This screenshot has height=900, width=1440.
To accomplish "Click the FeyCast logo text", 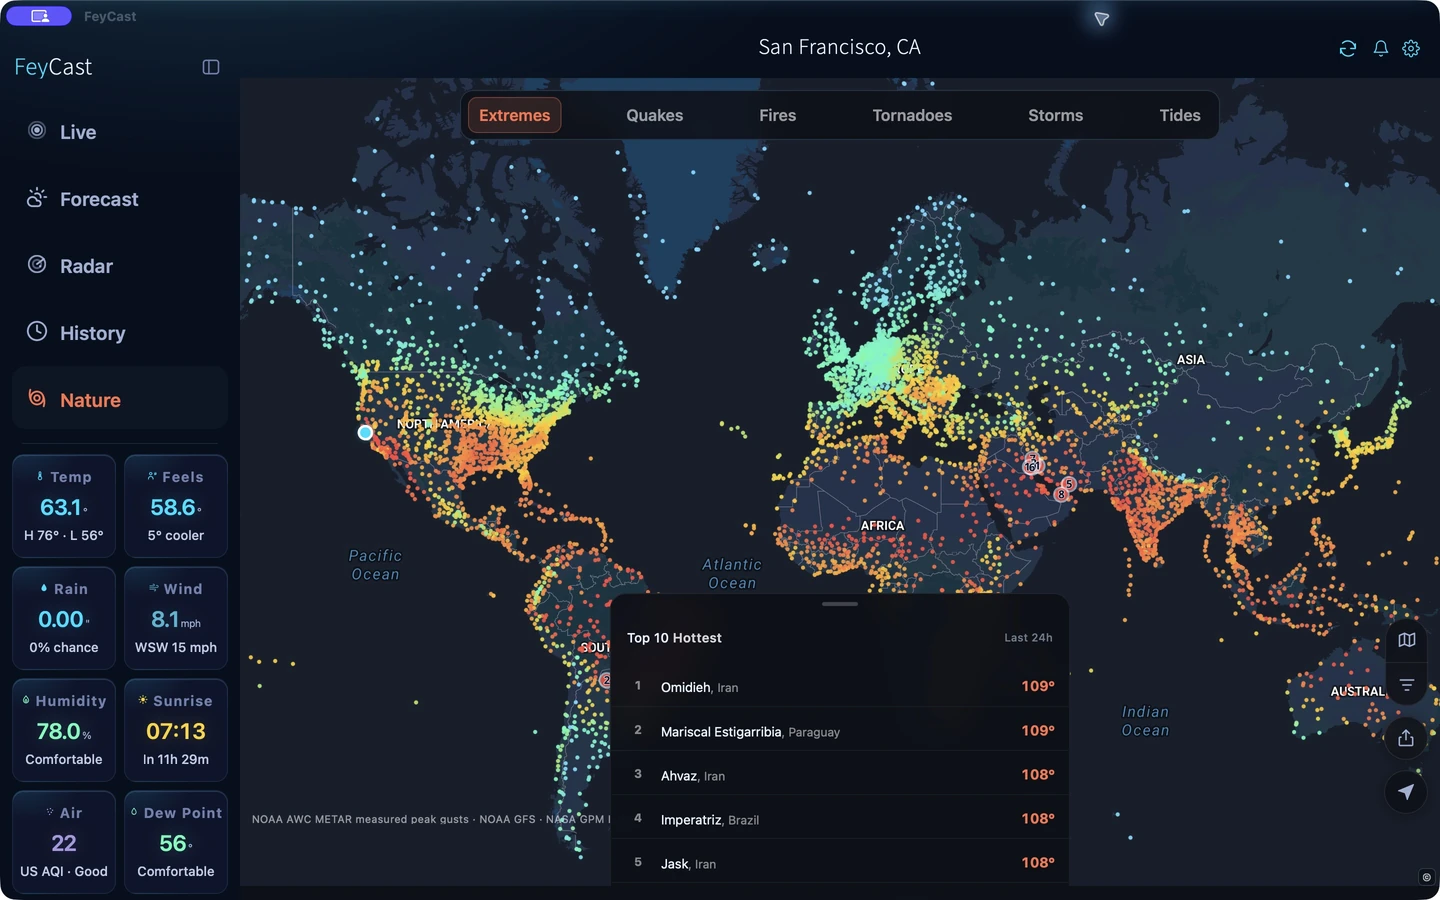I will (x=53, y=67).
